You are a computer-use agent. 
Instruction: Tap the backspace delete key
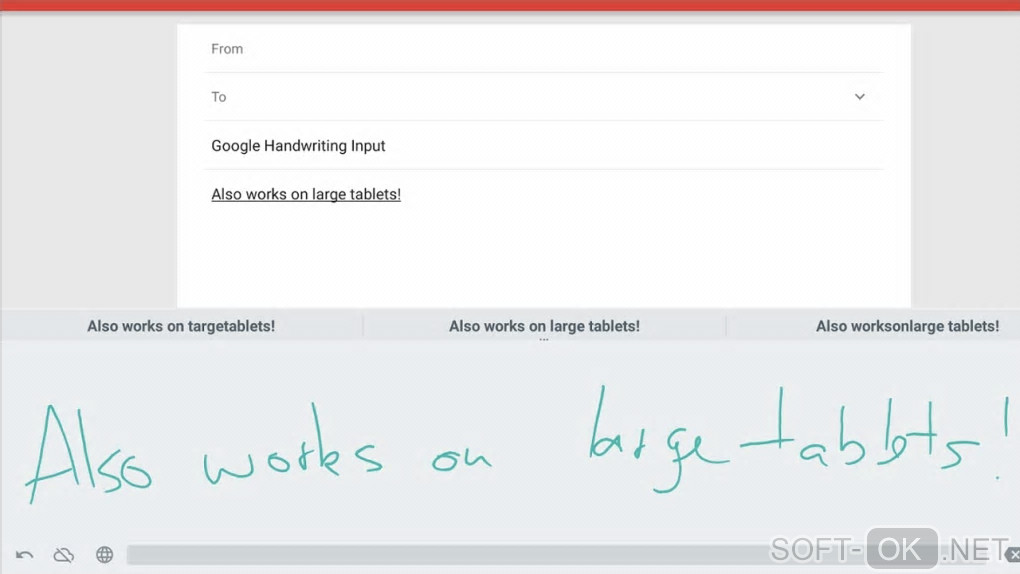(x=1013, y=554)
